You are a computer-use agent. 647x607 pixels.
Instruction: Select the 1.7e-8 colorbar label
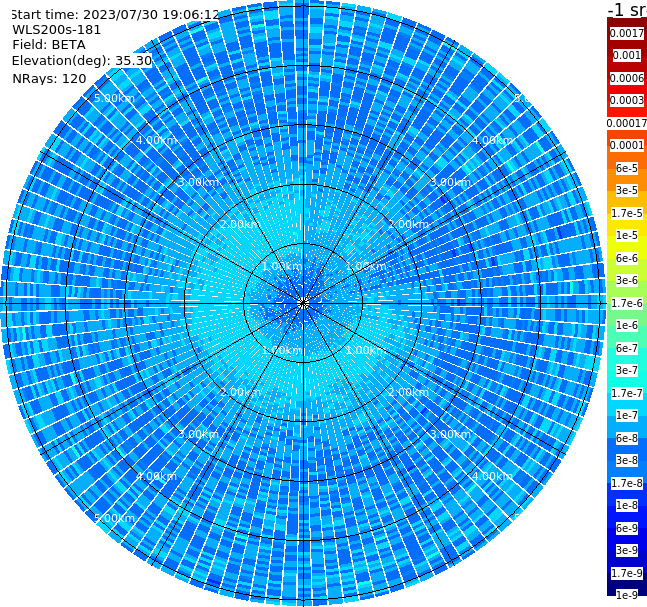coord(627,483)
